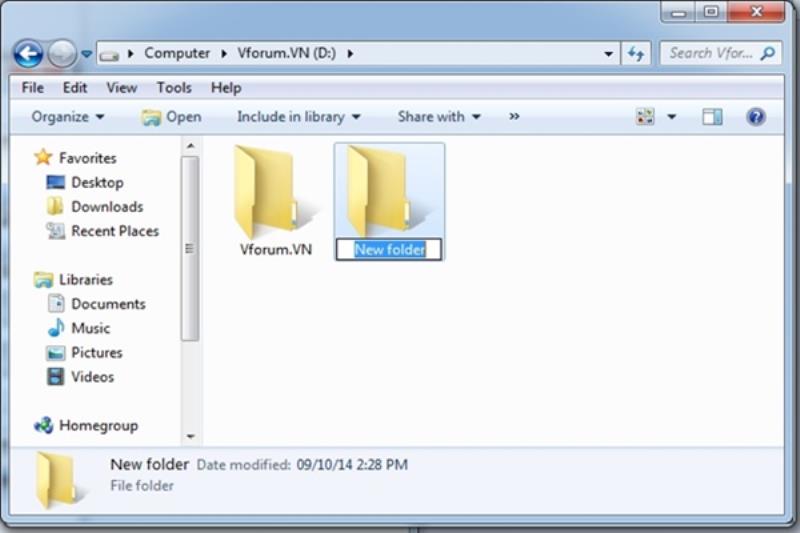Click the Libraries icon in sidebar
Image resolution: width=800 pixels, height=533 pixels.
pyautogui.click(x=43, y=280)
